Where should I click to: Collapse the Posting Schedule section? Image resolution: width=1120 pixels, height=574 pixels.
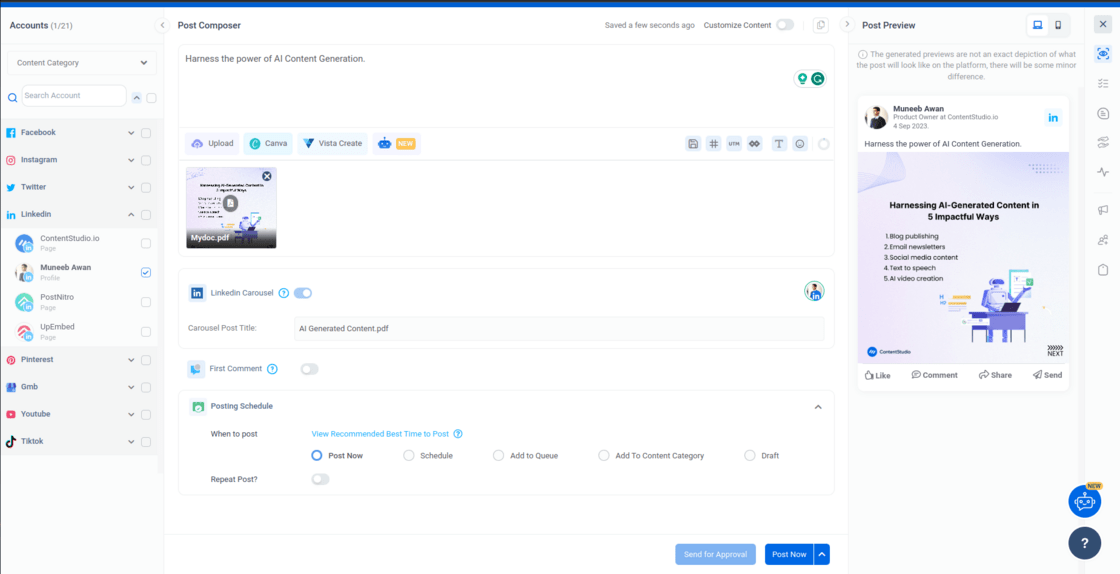click(x=819, y=407)
